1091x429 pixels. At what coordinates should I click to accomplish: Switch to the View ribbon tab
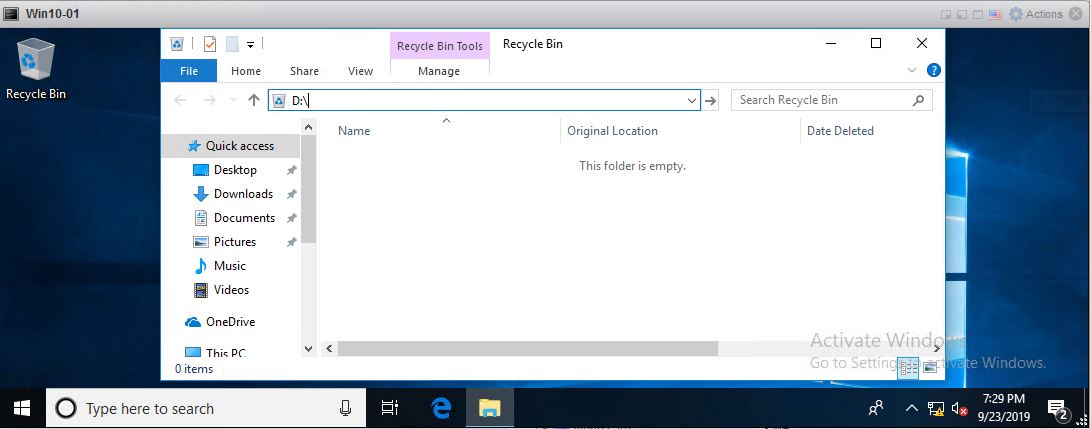click(x=360, y=71)
